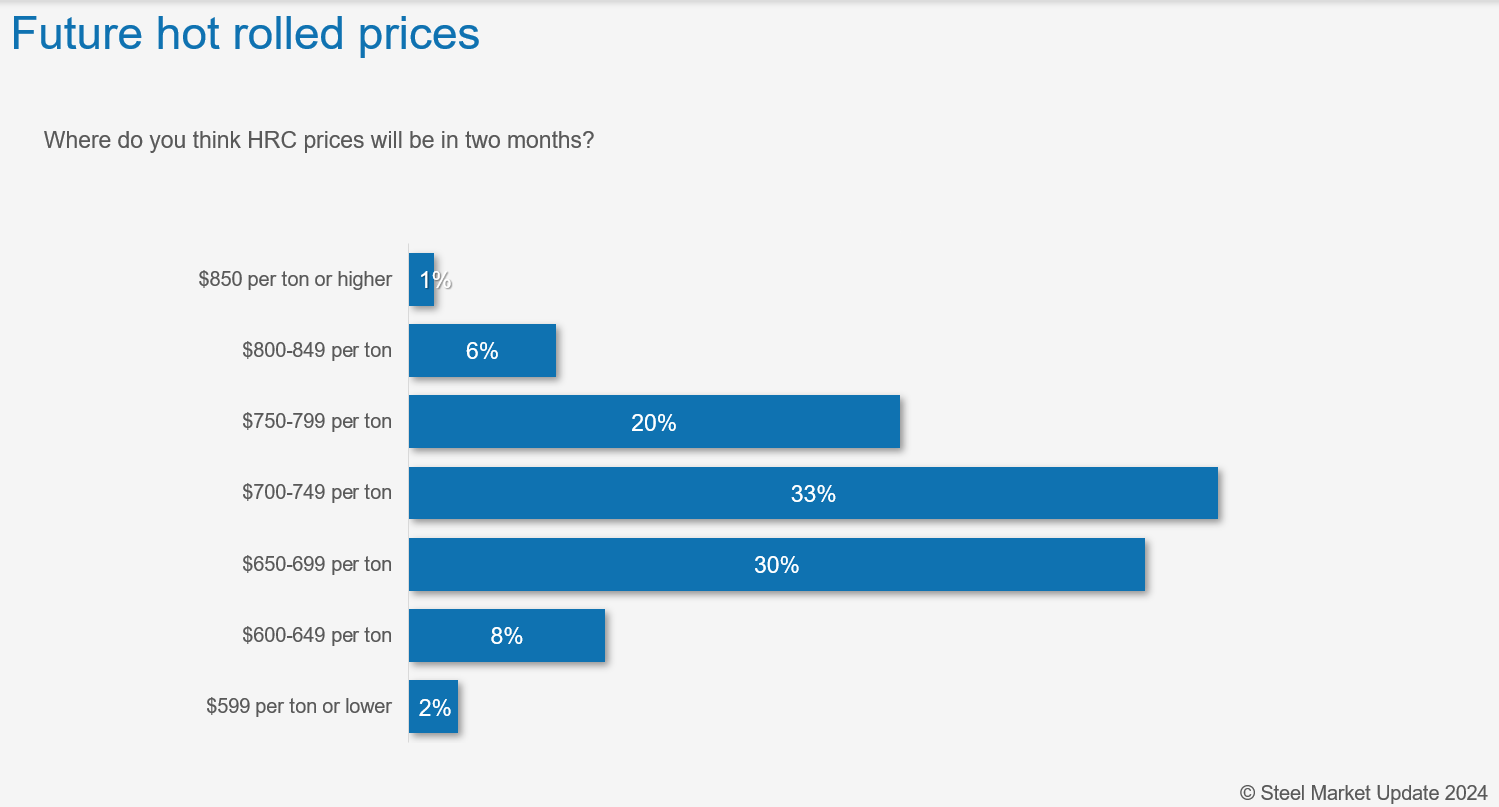
Task: Select the "$800-849 per ton" axis label
Action: (317, 351)
